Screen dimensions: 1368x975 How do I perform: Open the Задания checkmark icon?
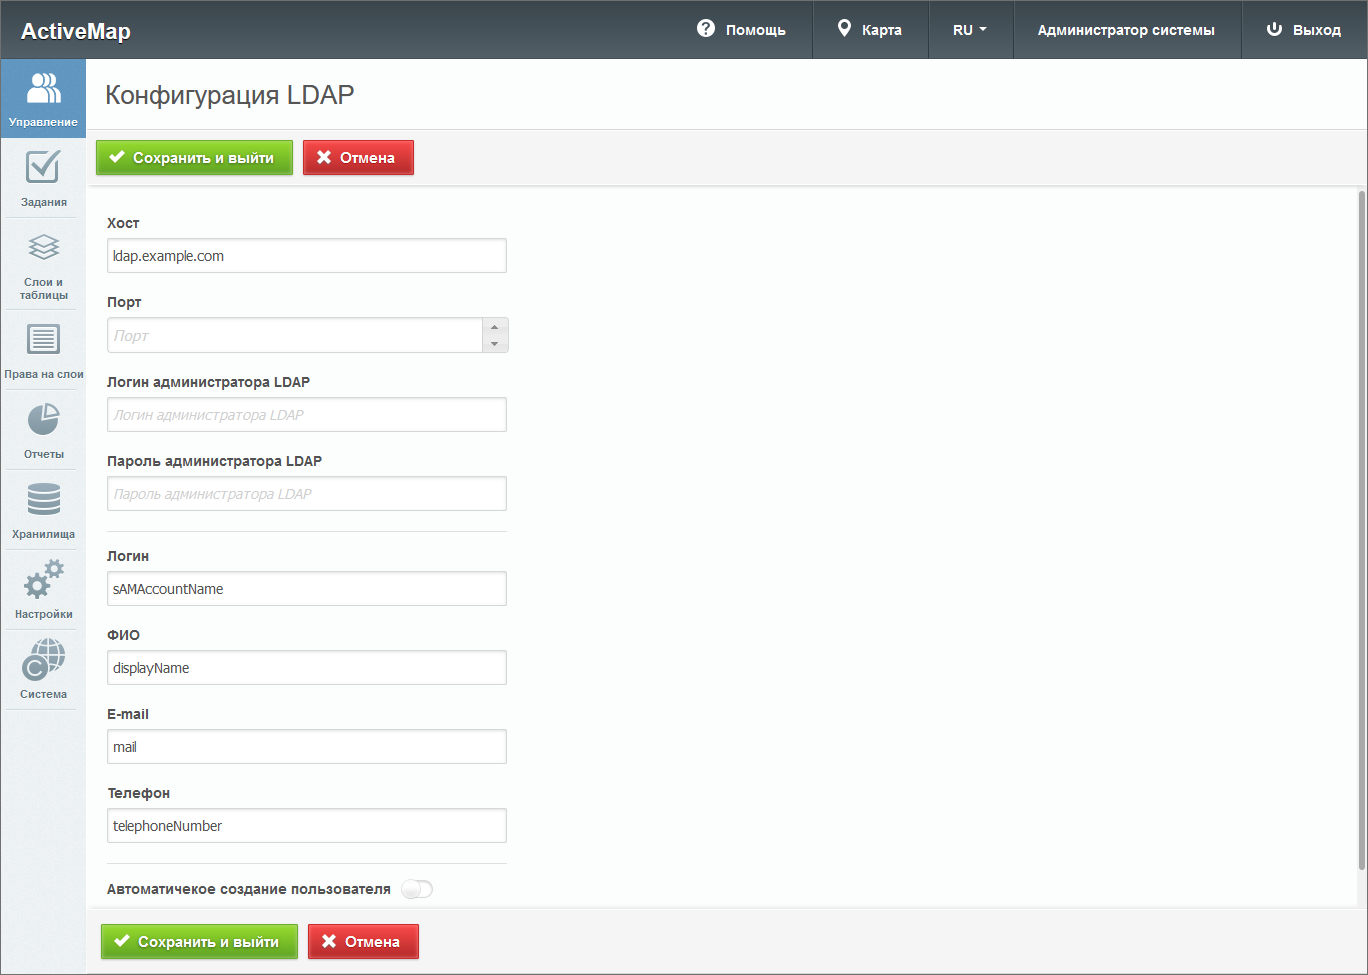(x=43, y=168)
